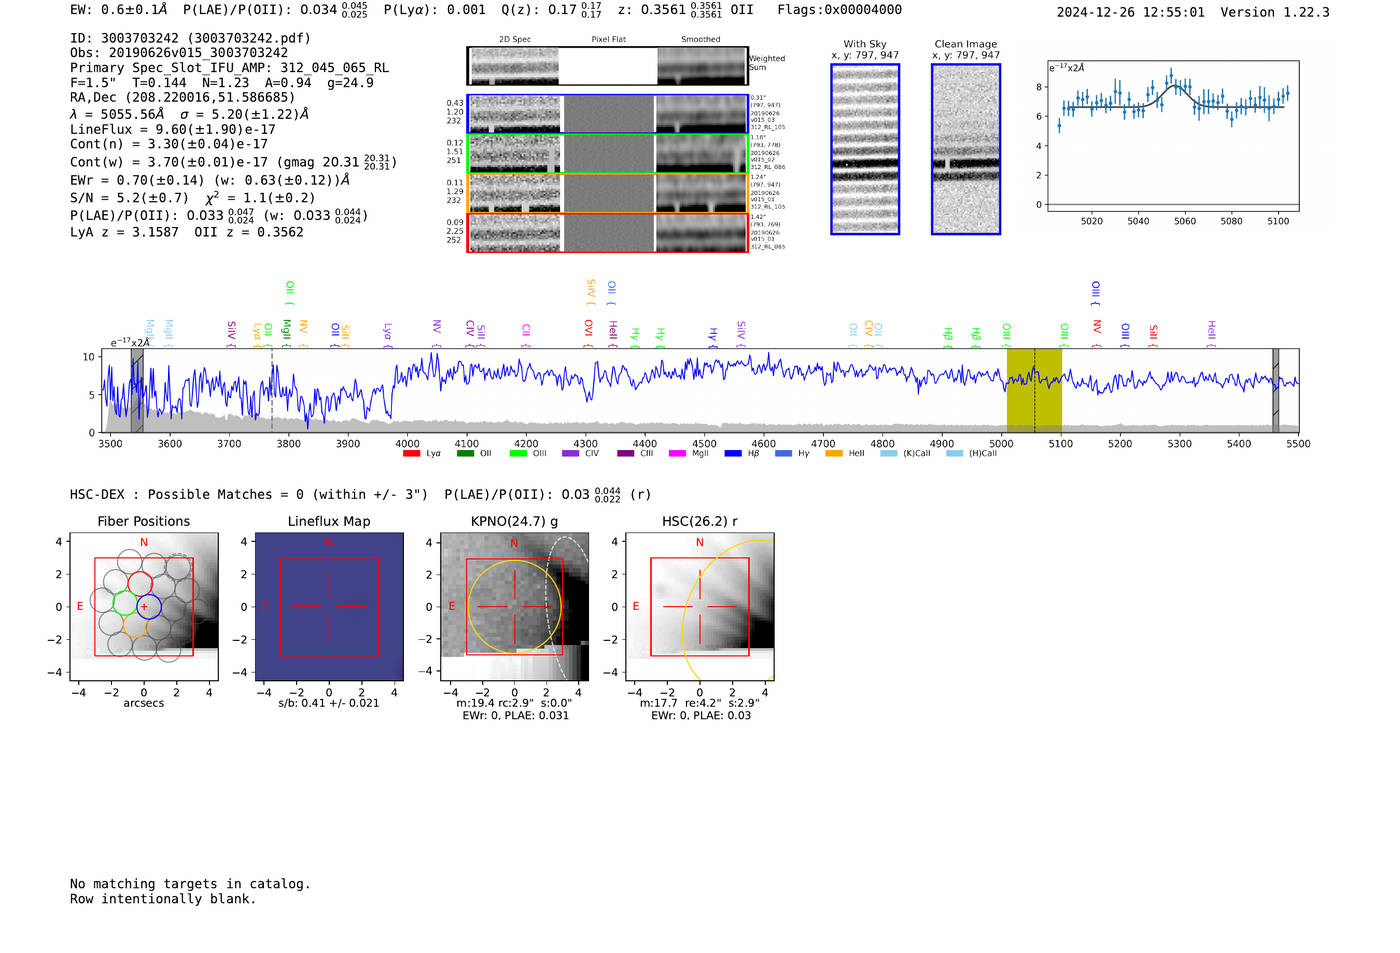Screen dimensions: 1400x953
Task: Click the orange HeII legend swatch
Action: 834,454
